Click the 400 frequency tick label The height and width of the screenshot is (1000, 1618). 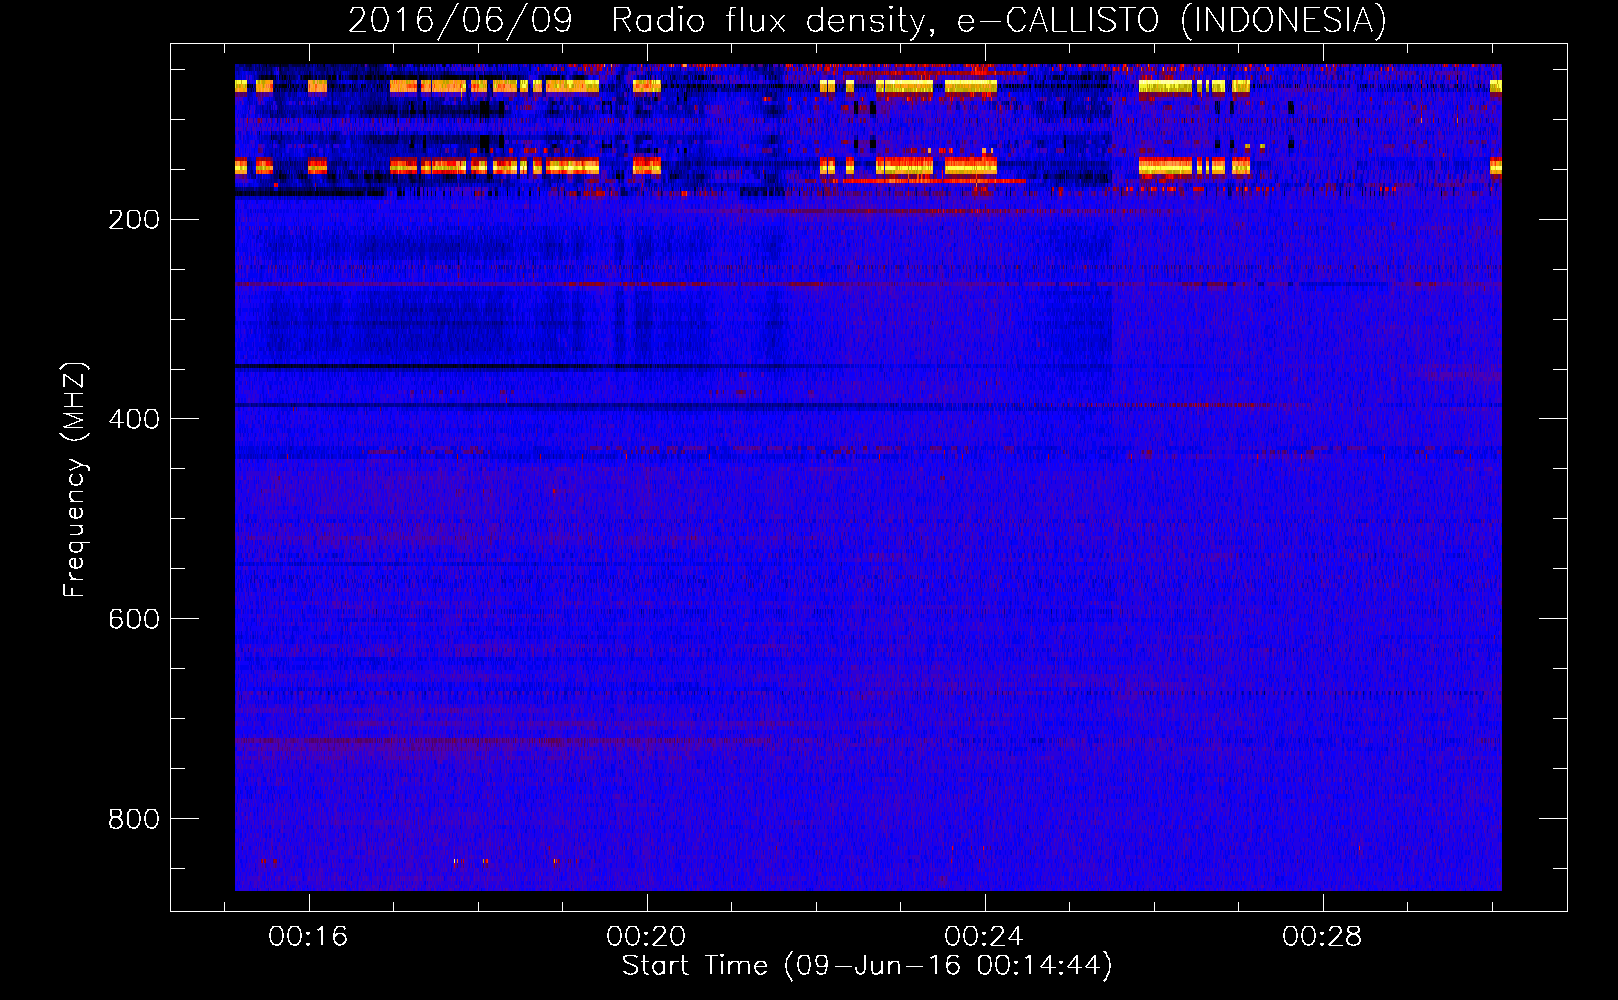[x=134, y=420]
